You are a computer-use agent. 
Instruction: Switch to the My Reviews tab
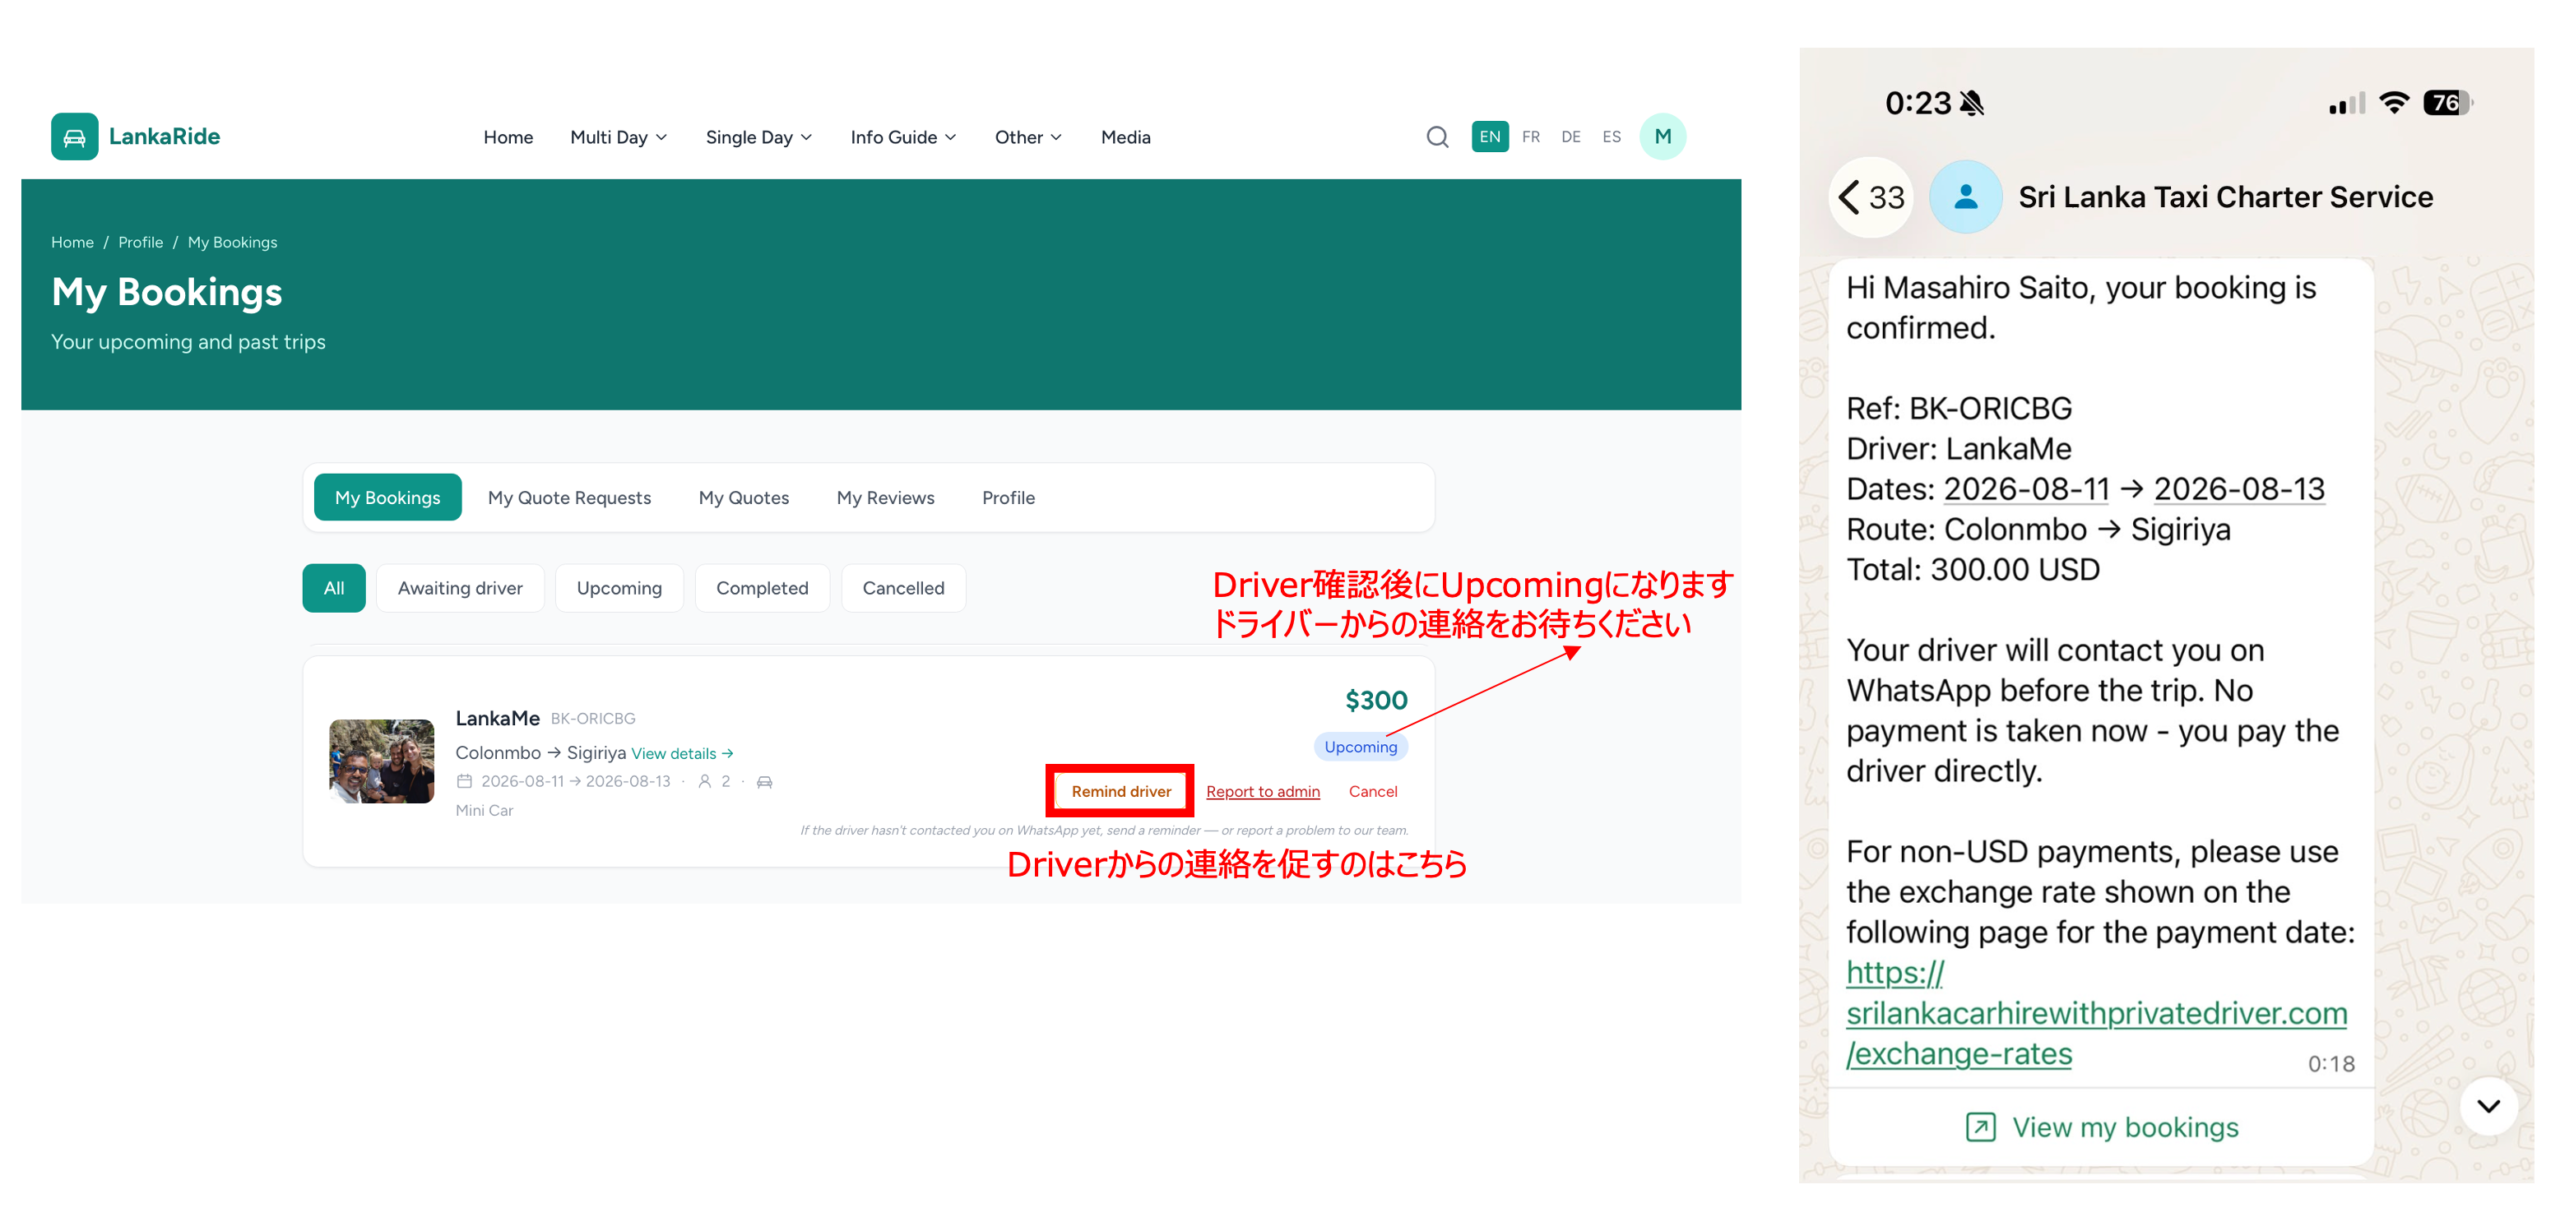885,497
